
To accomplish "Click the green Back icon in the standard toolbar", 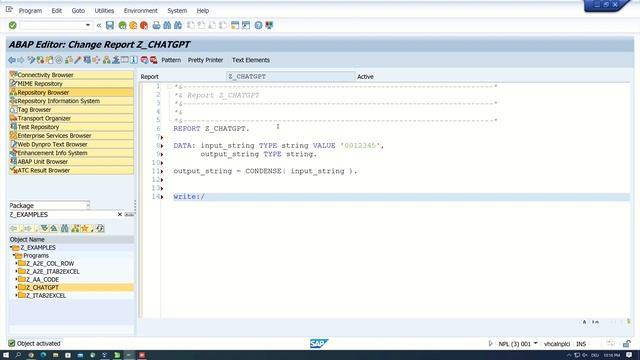I will [x=122, y=25].
